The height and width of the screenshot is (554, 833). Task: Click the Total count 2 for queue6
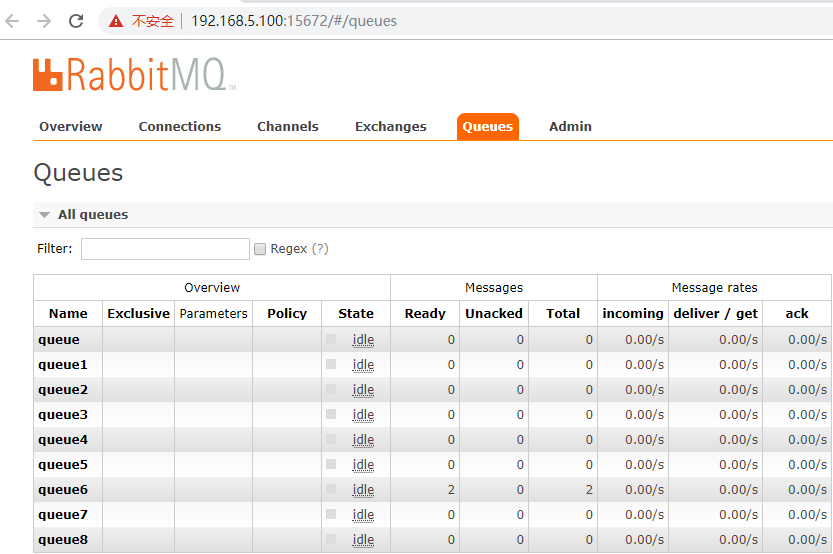(589, 490)
